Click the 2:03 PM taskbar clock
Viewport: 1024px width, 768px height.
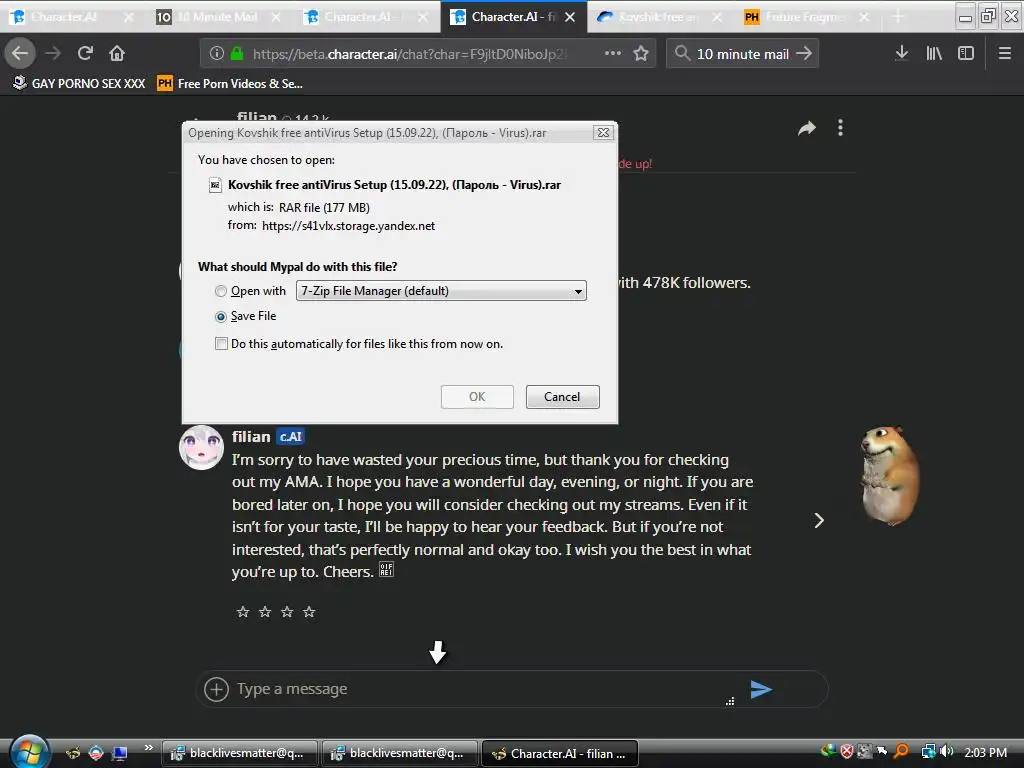pyautogui.click(x=985, y=752)
